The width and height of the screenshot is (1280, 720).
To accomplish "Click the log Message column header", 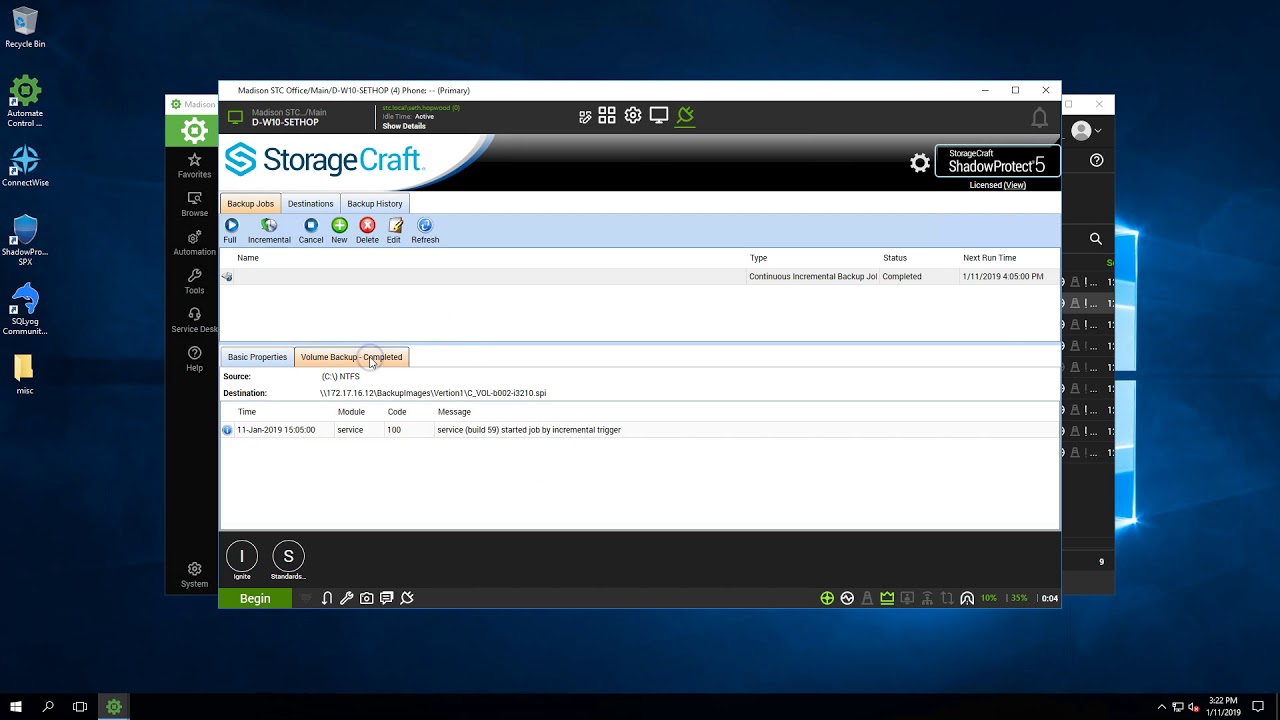I will tap(454, 412).
